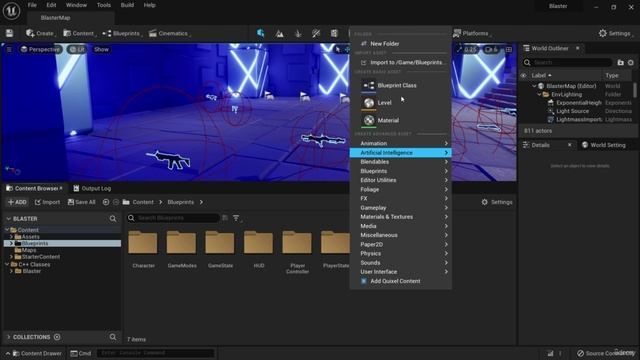Click the Import button
640x360 pixels.
[x=47, y=202]
